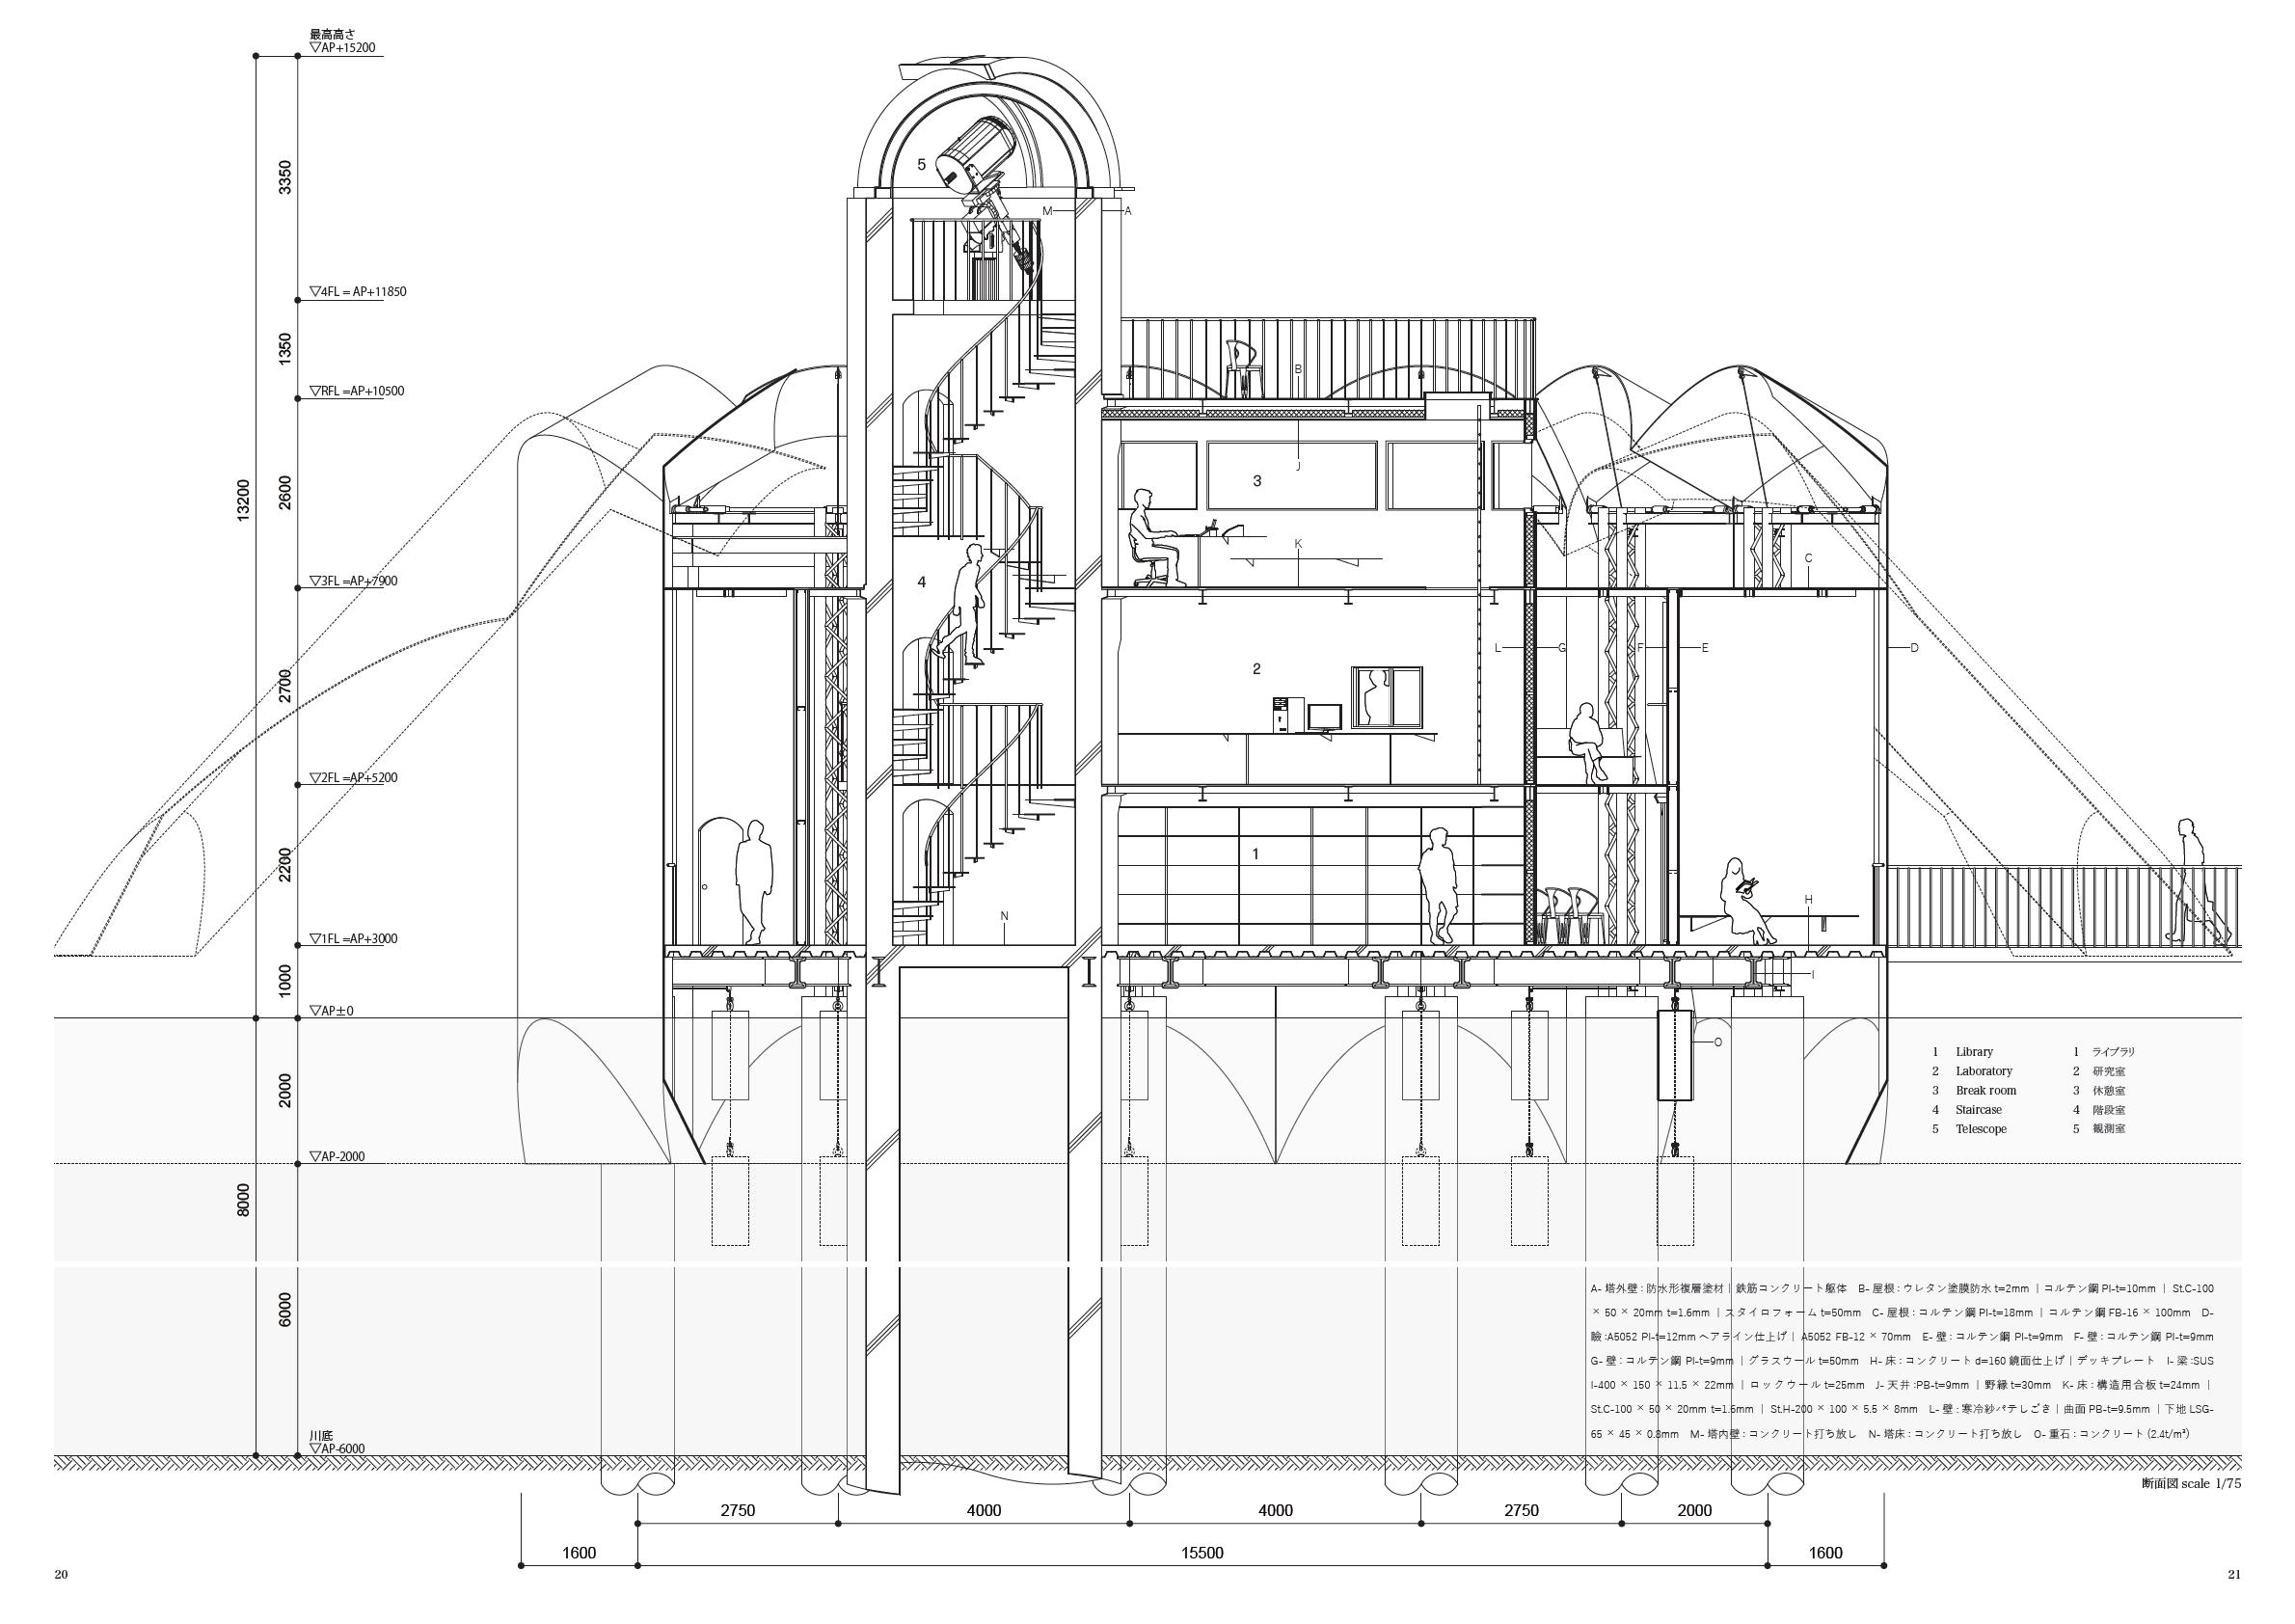Click the 観測室 legend entry
This screenshot has width=2295, height=1624.
click(x=2108, y=1129)
